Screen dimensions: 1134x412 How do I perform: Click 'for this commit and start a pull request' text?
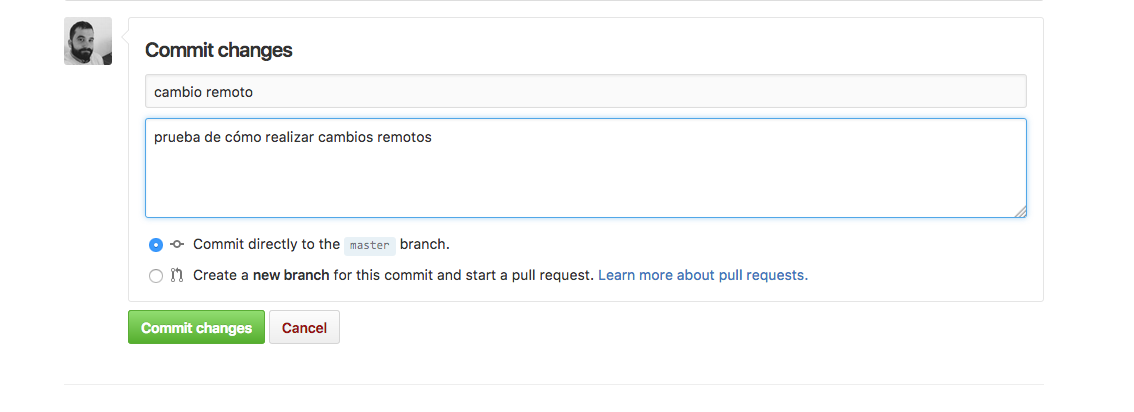click(x=463, y=275)
